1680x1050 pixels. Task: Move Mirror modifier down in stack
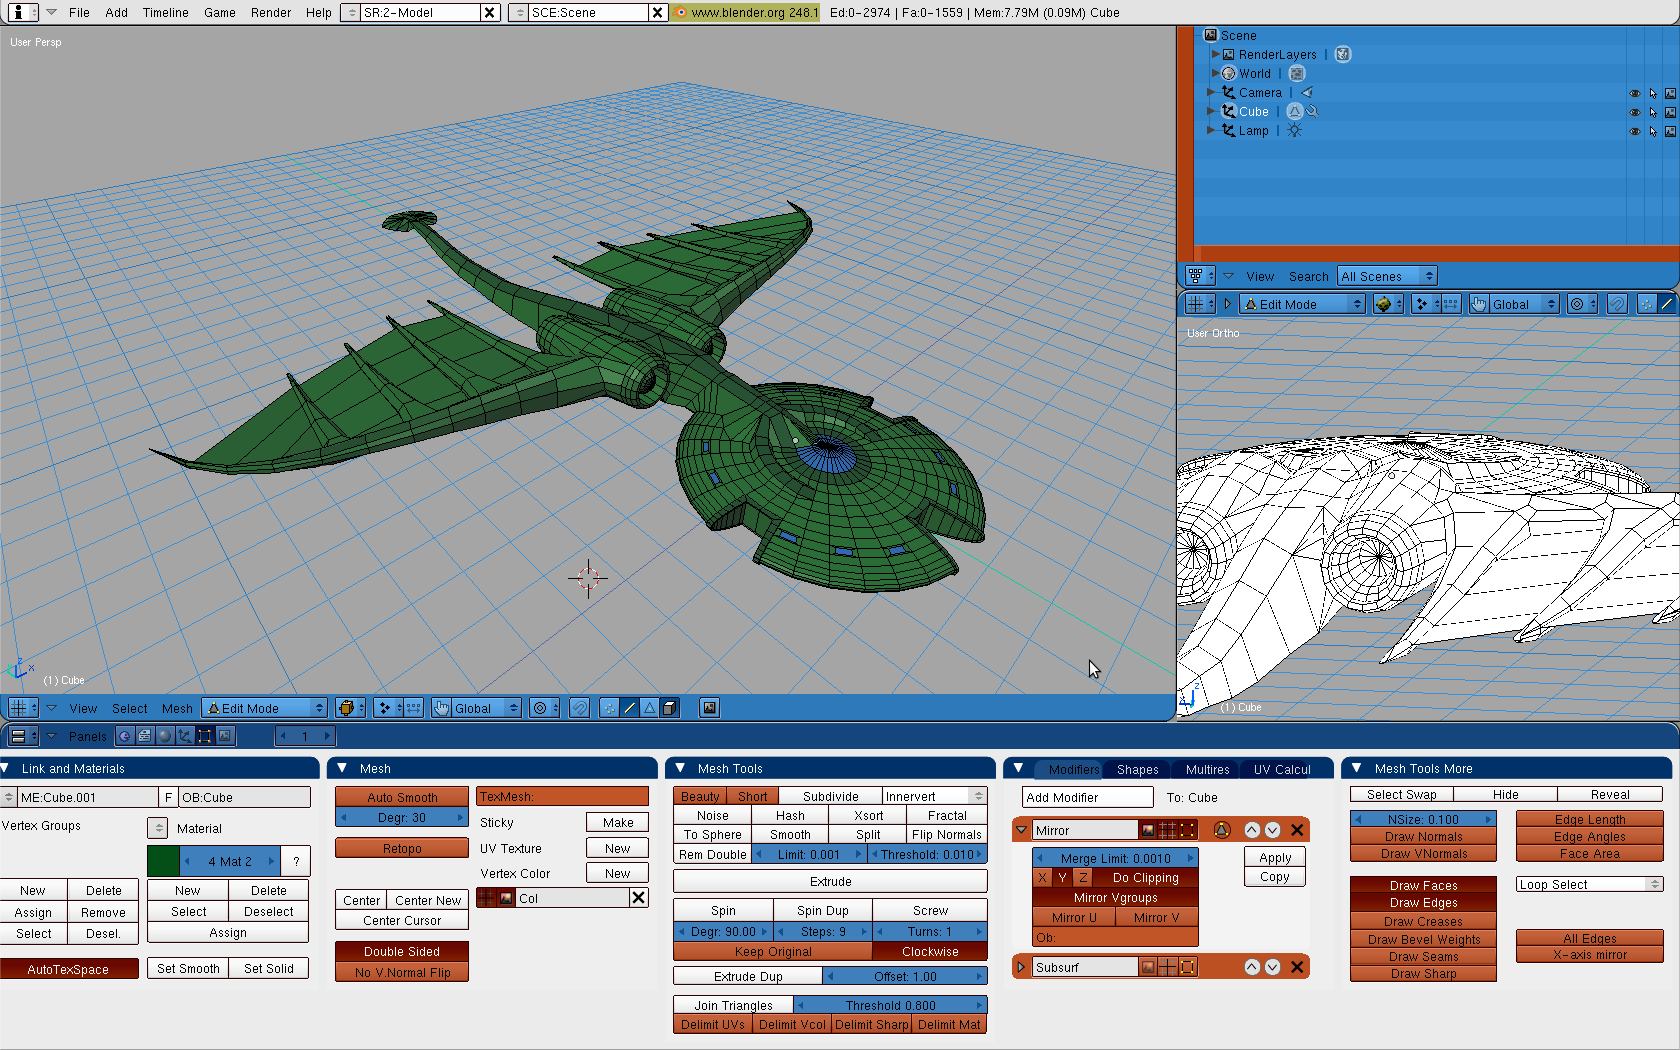click(x=1272, y=830)
